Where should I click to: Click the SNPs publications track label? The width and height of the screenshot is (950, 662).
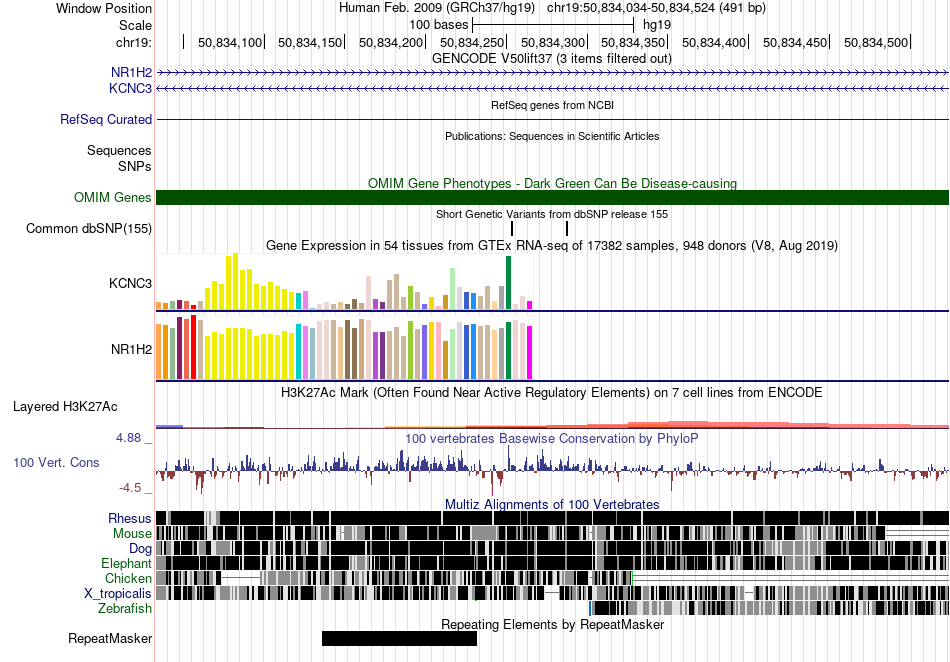tap(135, 166)
